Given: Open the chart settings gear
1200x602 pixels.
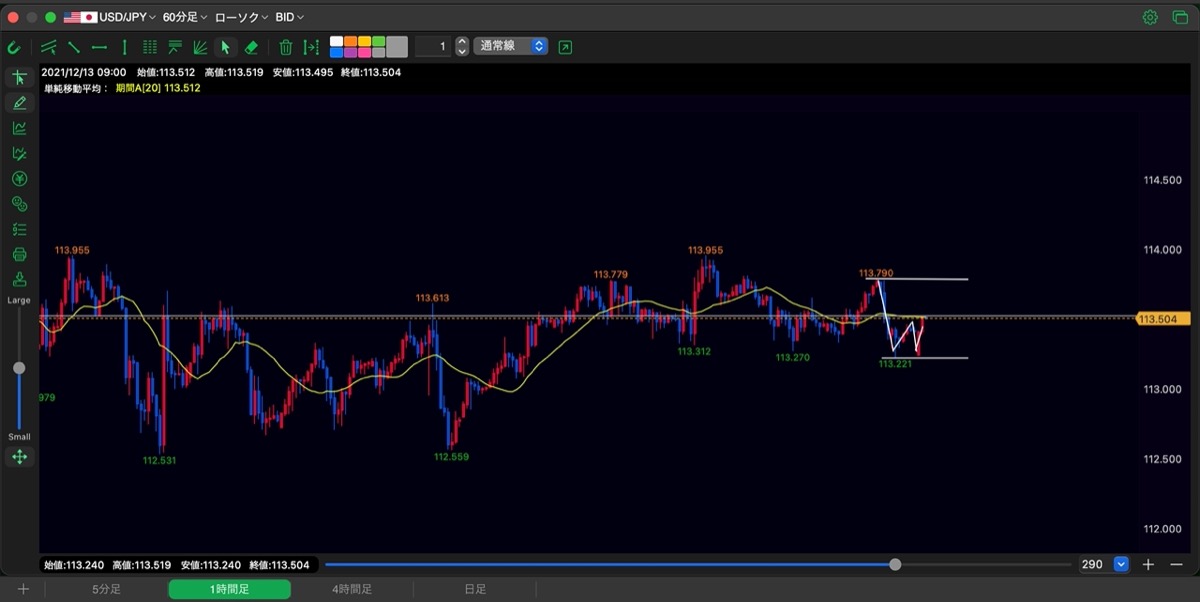Looking at the screenshot, I should [x=1150, y=17].
